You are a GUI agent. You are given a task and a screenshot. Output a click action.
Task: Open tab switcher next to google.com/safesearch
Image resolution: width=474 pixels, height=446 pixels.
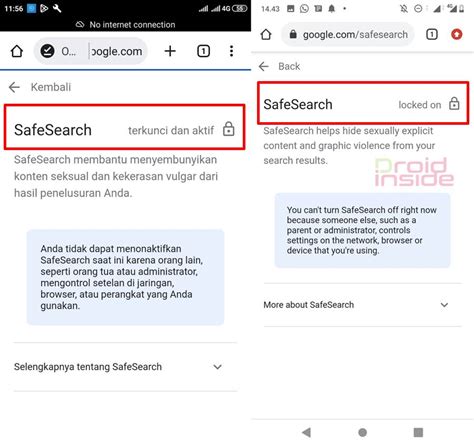coord(432,34)
